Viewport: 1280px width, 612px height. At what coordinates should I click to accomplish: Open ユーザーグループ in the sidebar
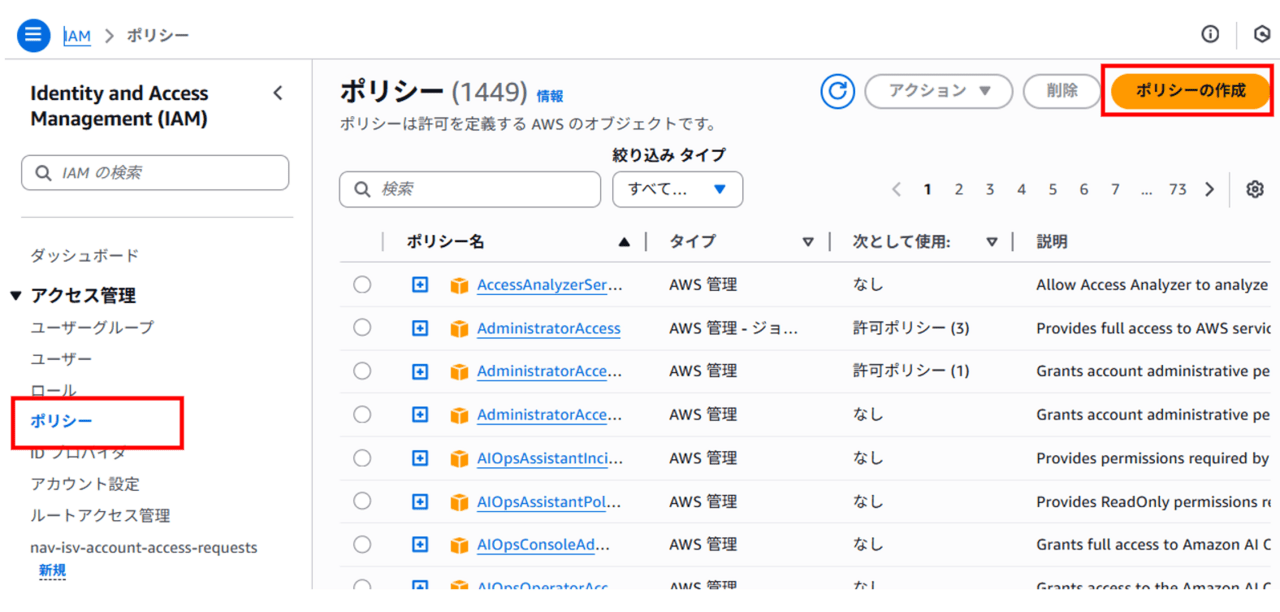click(x=92, y=327)
